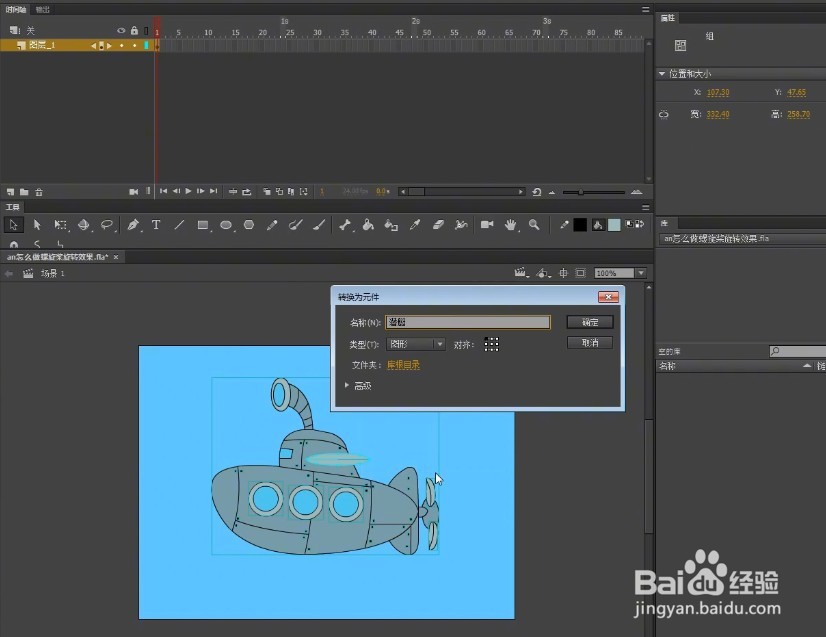
Task: Click the new layer icon in timeline
Action: [11, 192]
